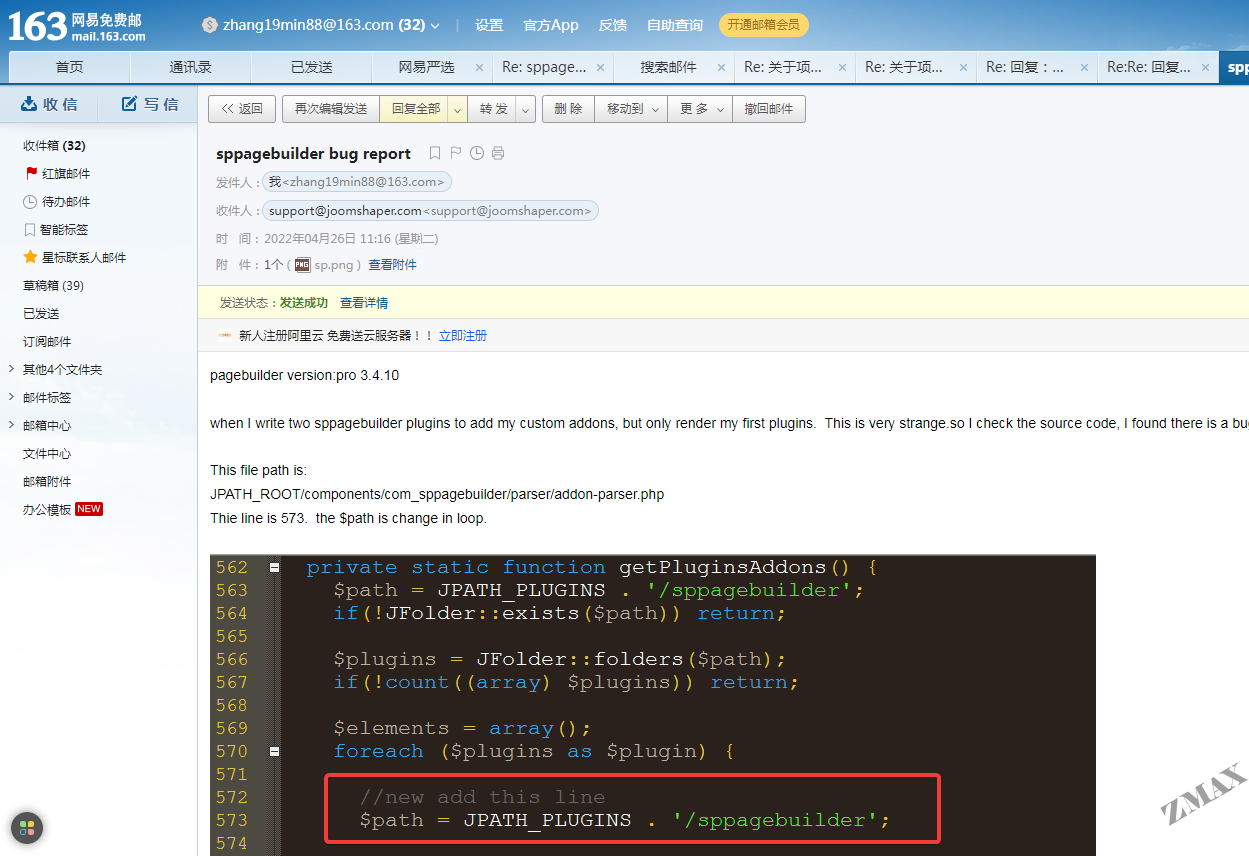Click the date 2022年04月26日 11:16 (星期二)
The height and width of the screenshot is (856, 1249).
click(351, 239)
